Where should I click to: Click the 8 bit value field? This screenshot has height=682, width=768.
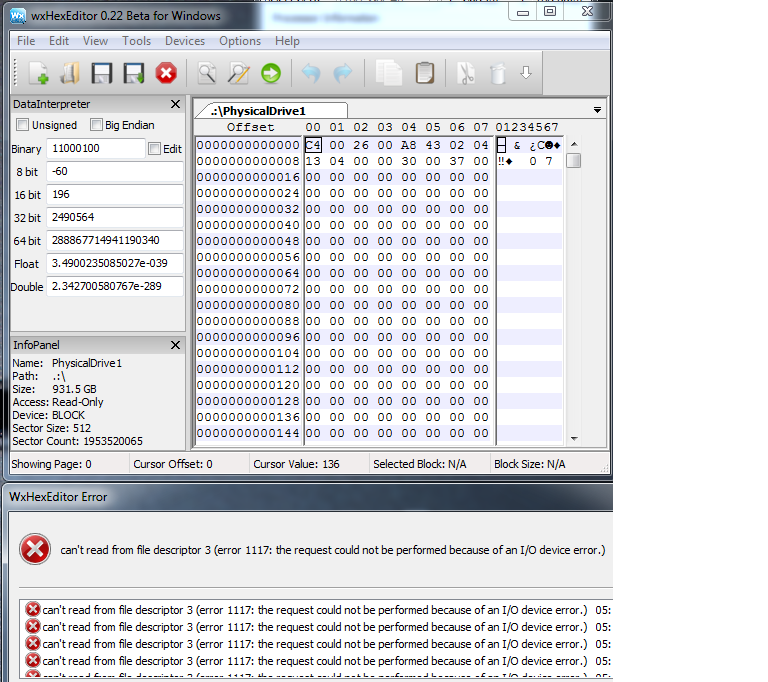tap(115, 171)
